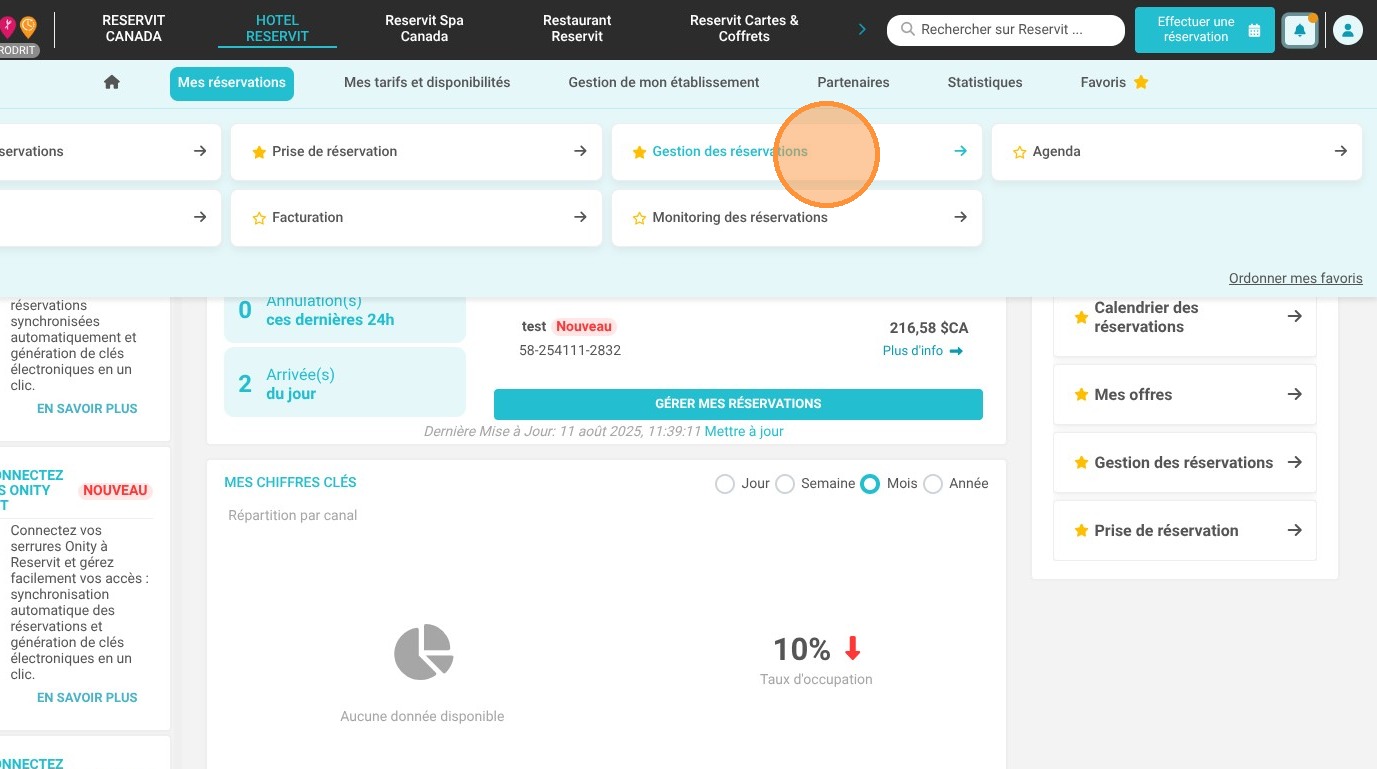Click the star beside Mes offres
This screenshot has width=1377, height=769.
point(1081,395)
